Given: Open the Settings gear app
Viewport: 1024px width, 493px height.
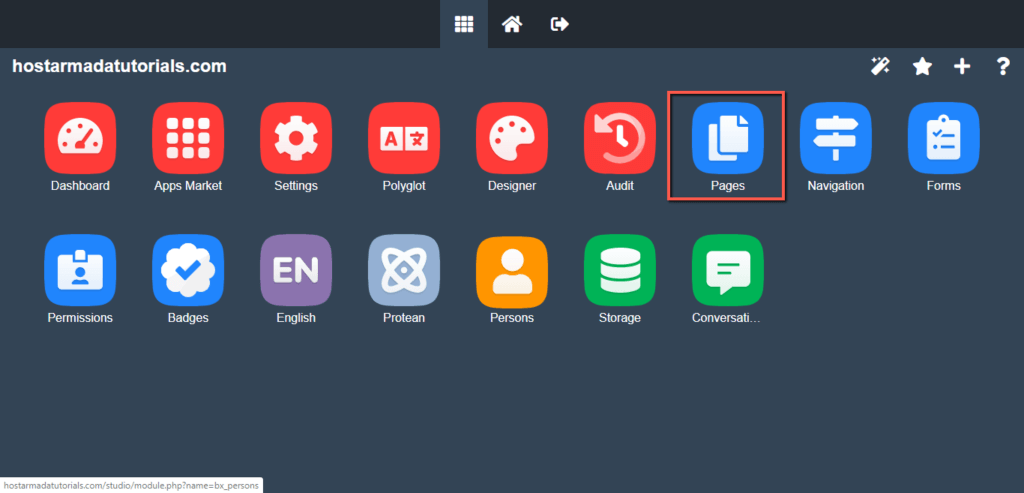Looking at the screenshot, I should (296, 138).
